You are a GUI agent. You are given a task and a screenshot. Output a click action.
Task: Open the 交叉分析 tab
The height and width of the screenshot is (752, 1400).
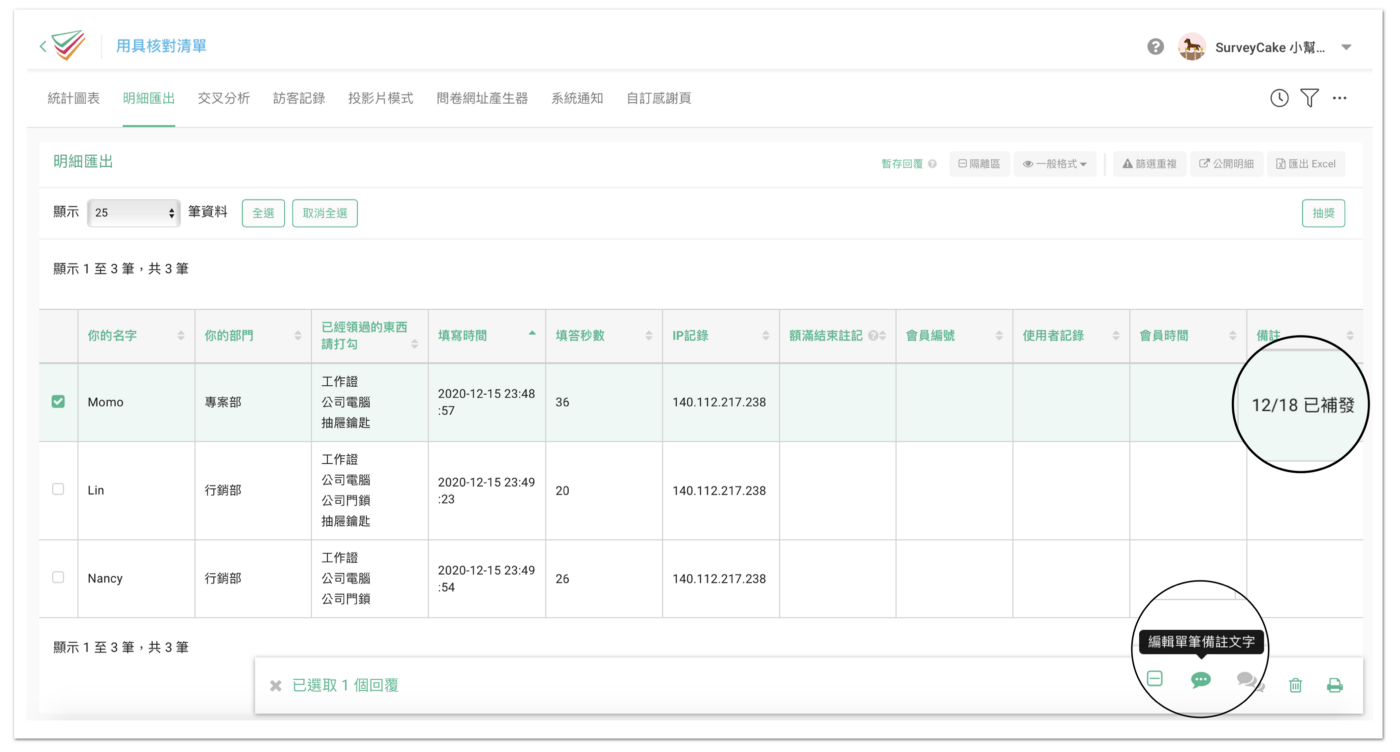coord(224,98)
